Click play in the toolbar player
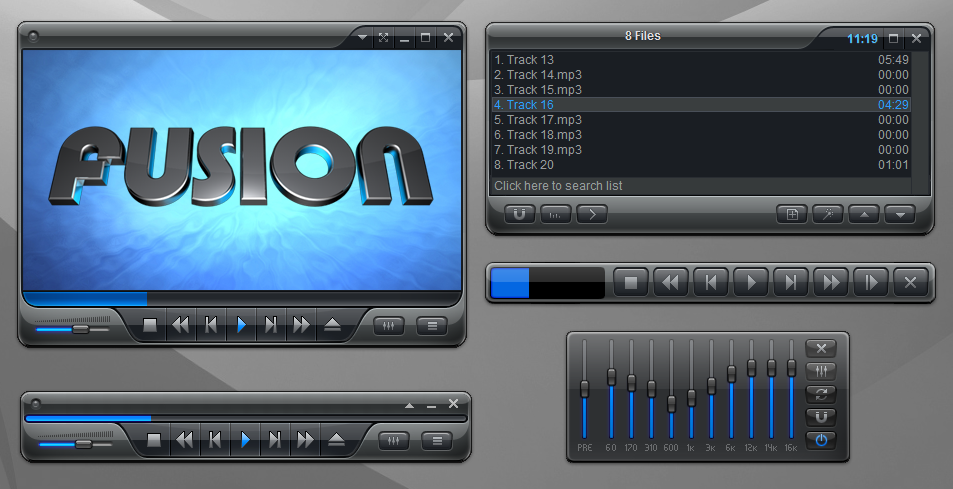The width and height of the screenshot is (953, 489). (751, 282)
